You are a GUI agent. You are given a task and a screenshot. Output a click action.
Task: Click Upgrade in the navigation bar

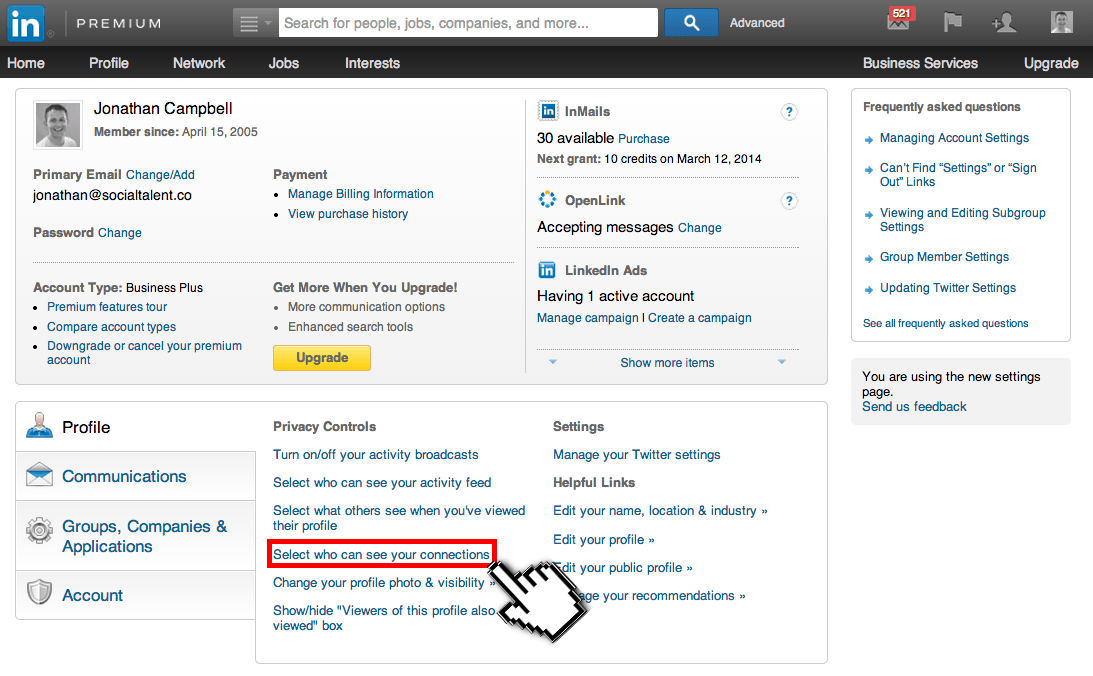tap(1051, 63)
